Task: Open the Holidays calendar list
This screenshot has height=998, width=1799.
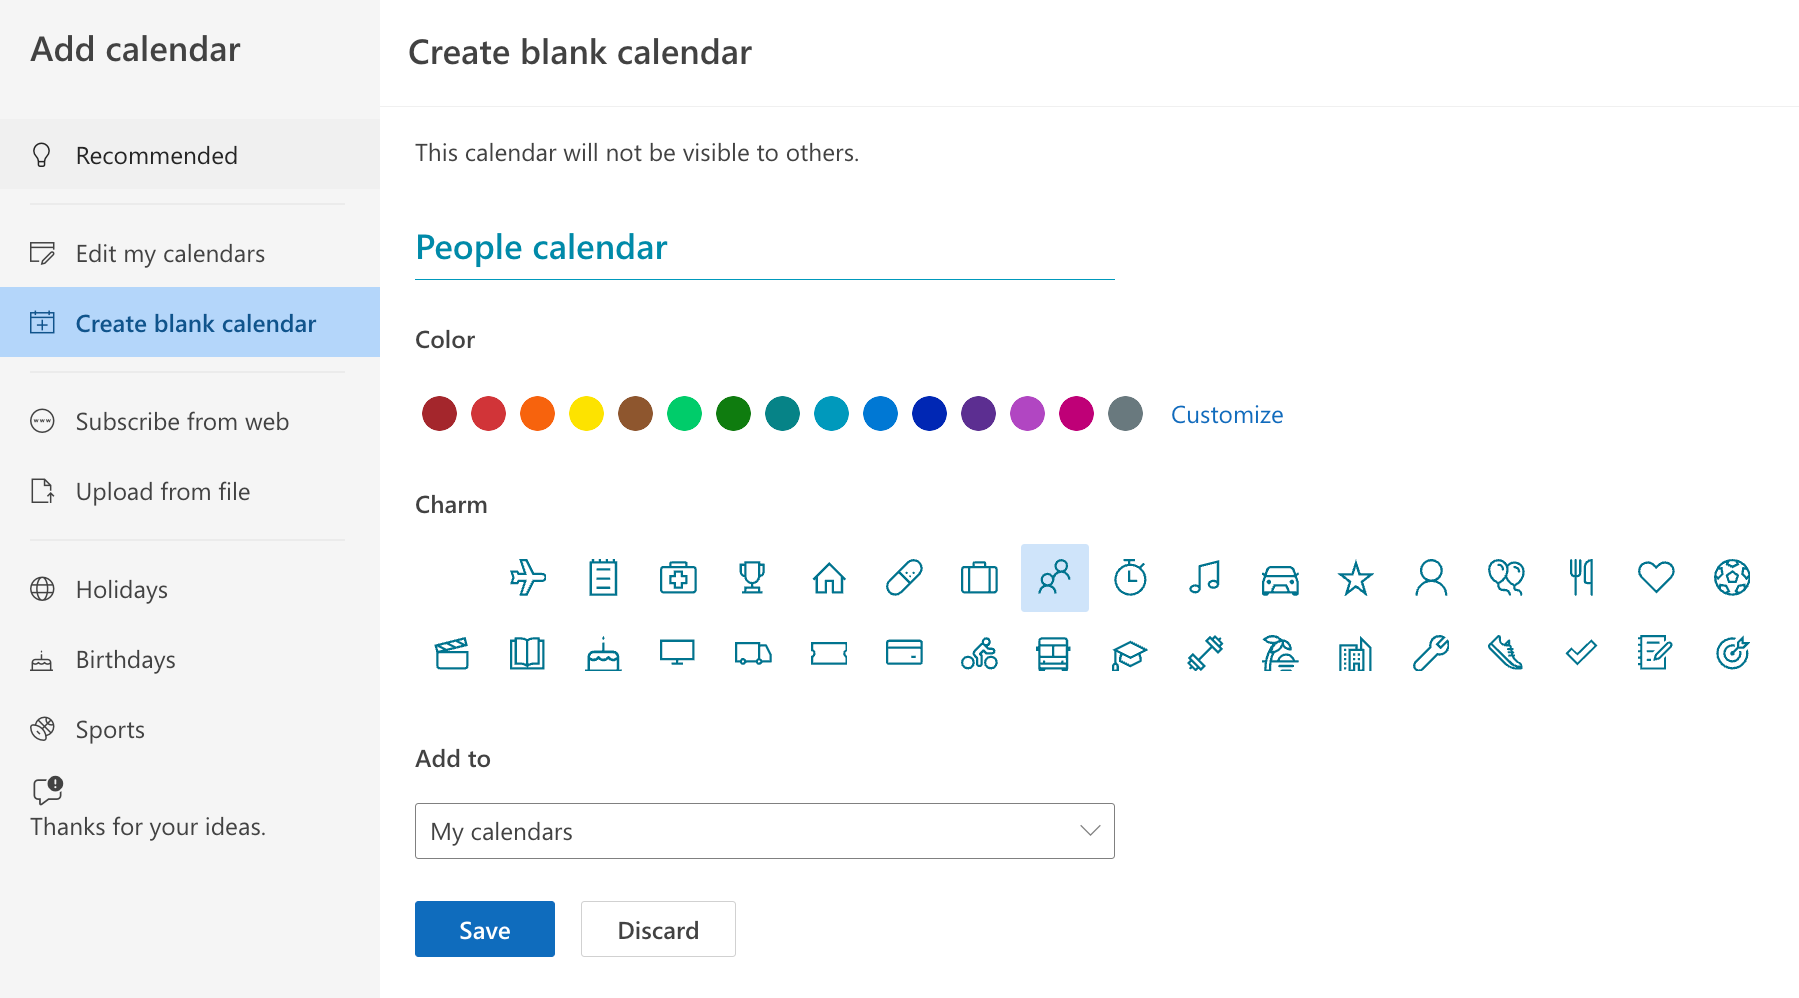Action: click(x=122, y=590)
